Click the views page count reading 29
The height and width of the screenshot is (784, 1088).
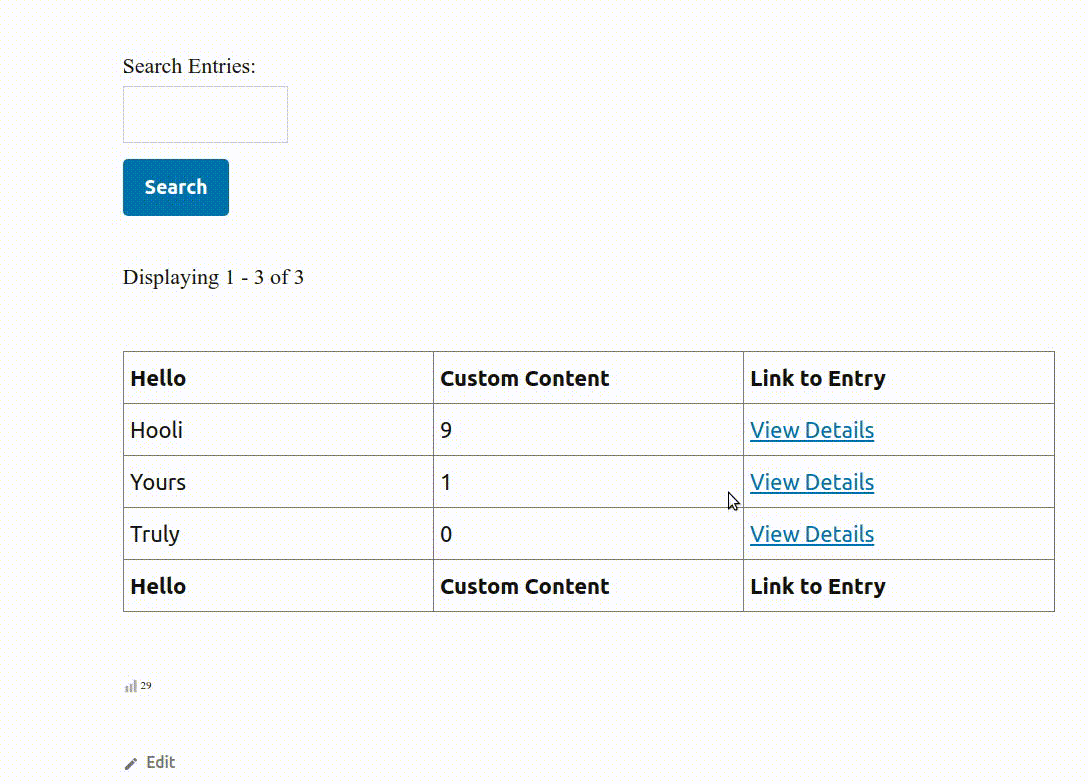coord(145,685)
